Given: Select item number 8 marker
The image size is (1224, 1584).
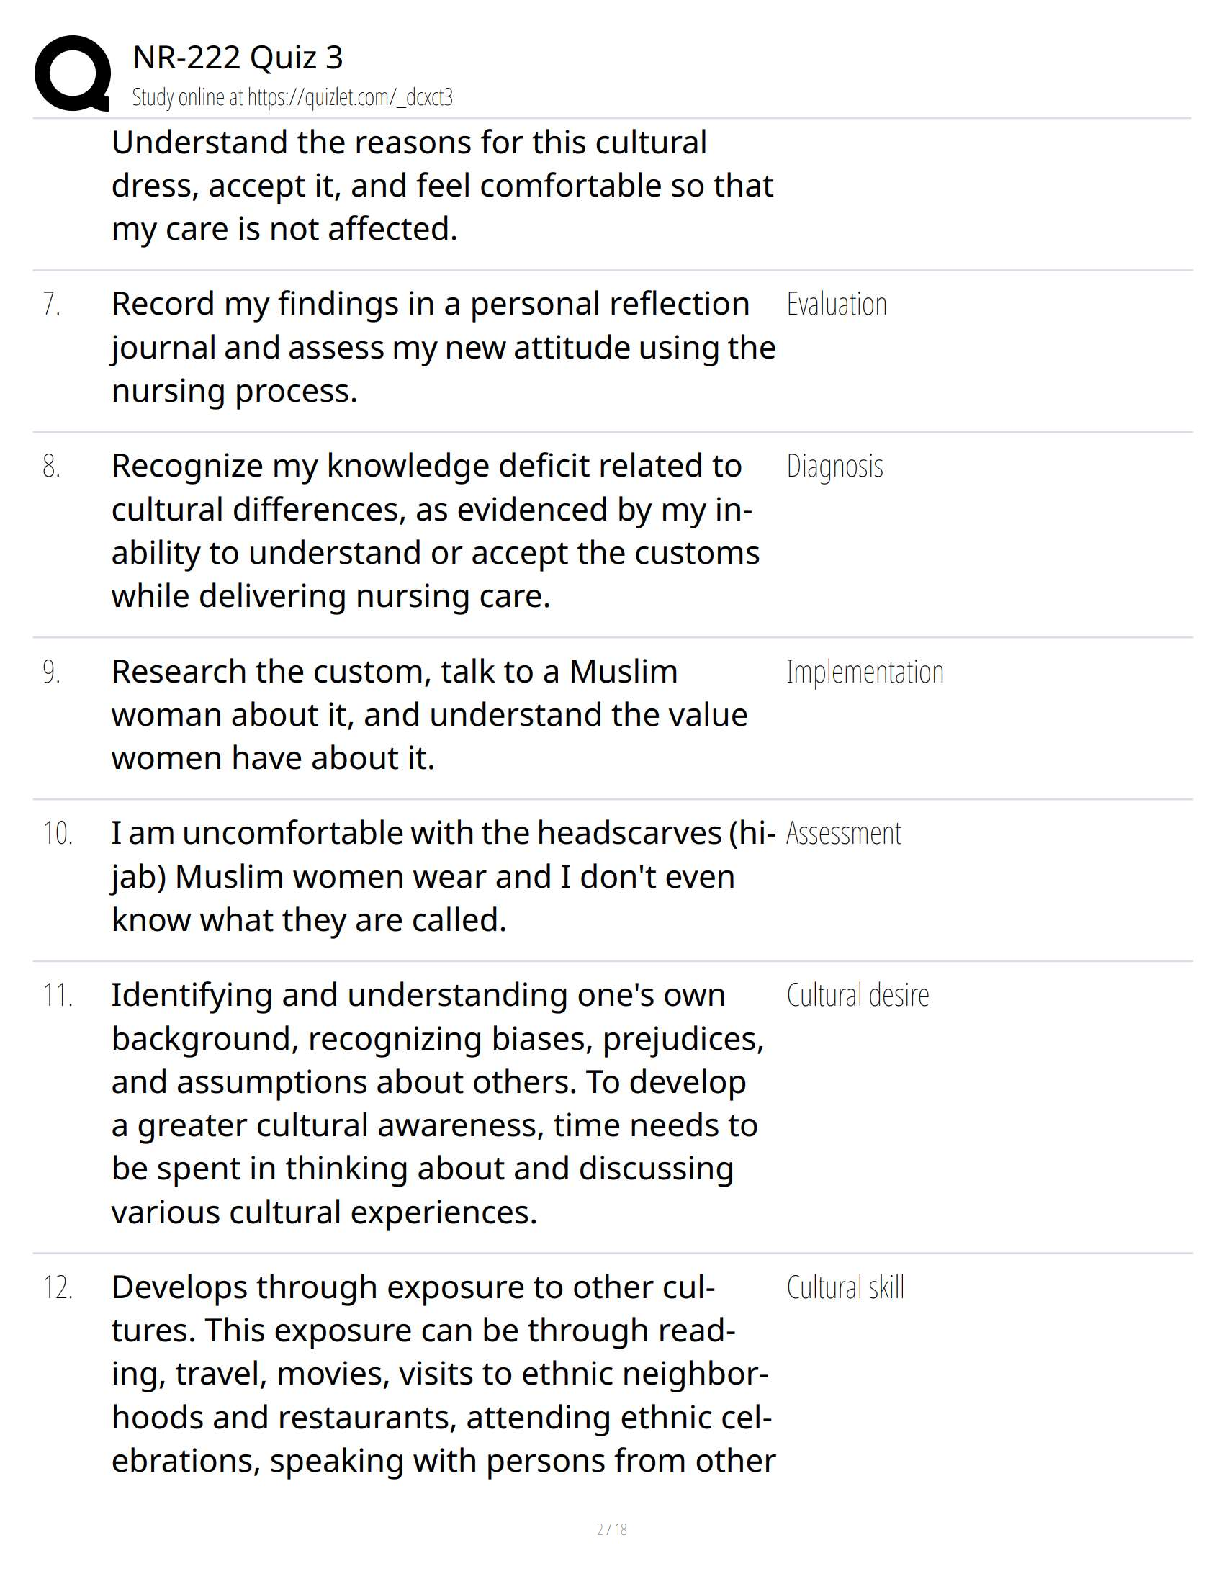Looking at the screenshot, I should pos(52,467).
